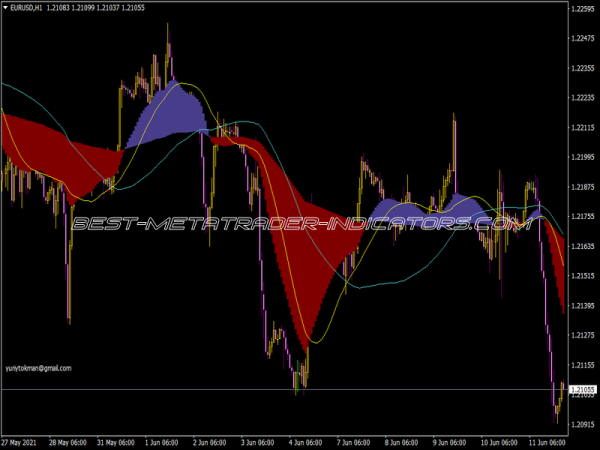Viewport: 600px width, 450px height.
Task: Click the current price tag 1.21055
Action: point(582,389)
